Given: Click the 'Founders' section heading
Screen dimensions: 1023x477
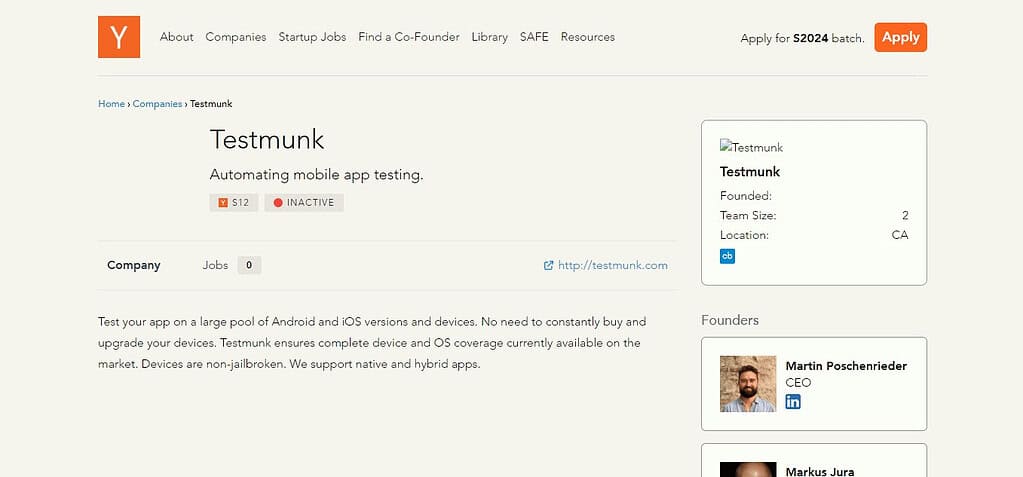Looking at the screenshot, I should tap(730, 320).
